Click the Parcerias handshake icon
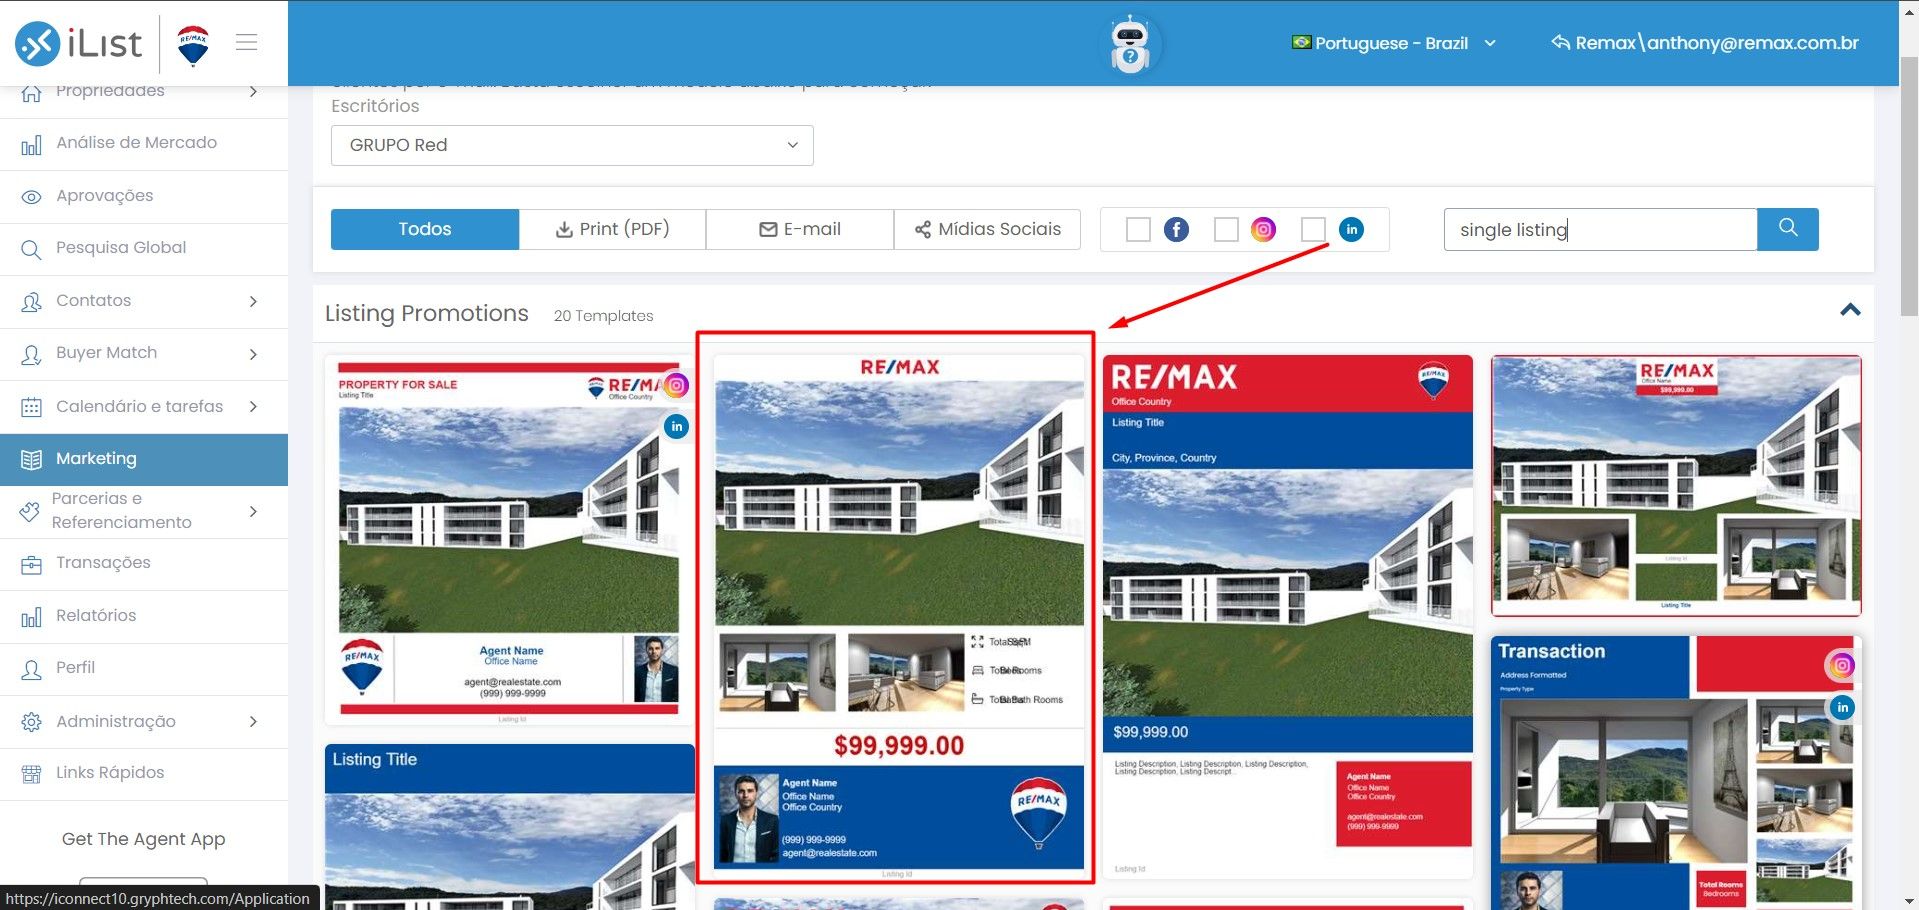1919x910 pixels. tap(30, 511)
